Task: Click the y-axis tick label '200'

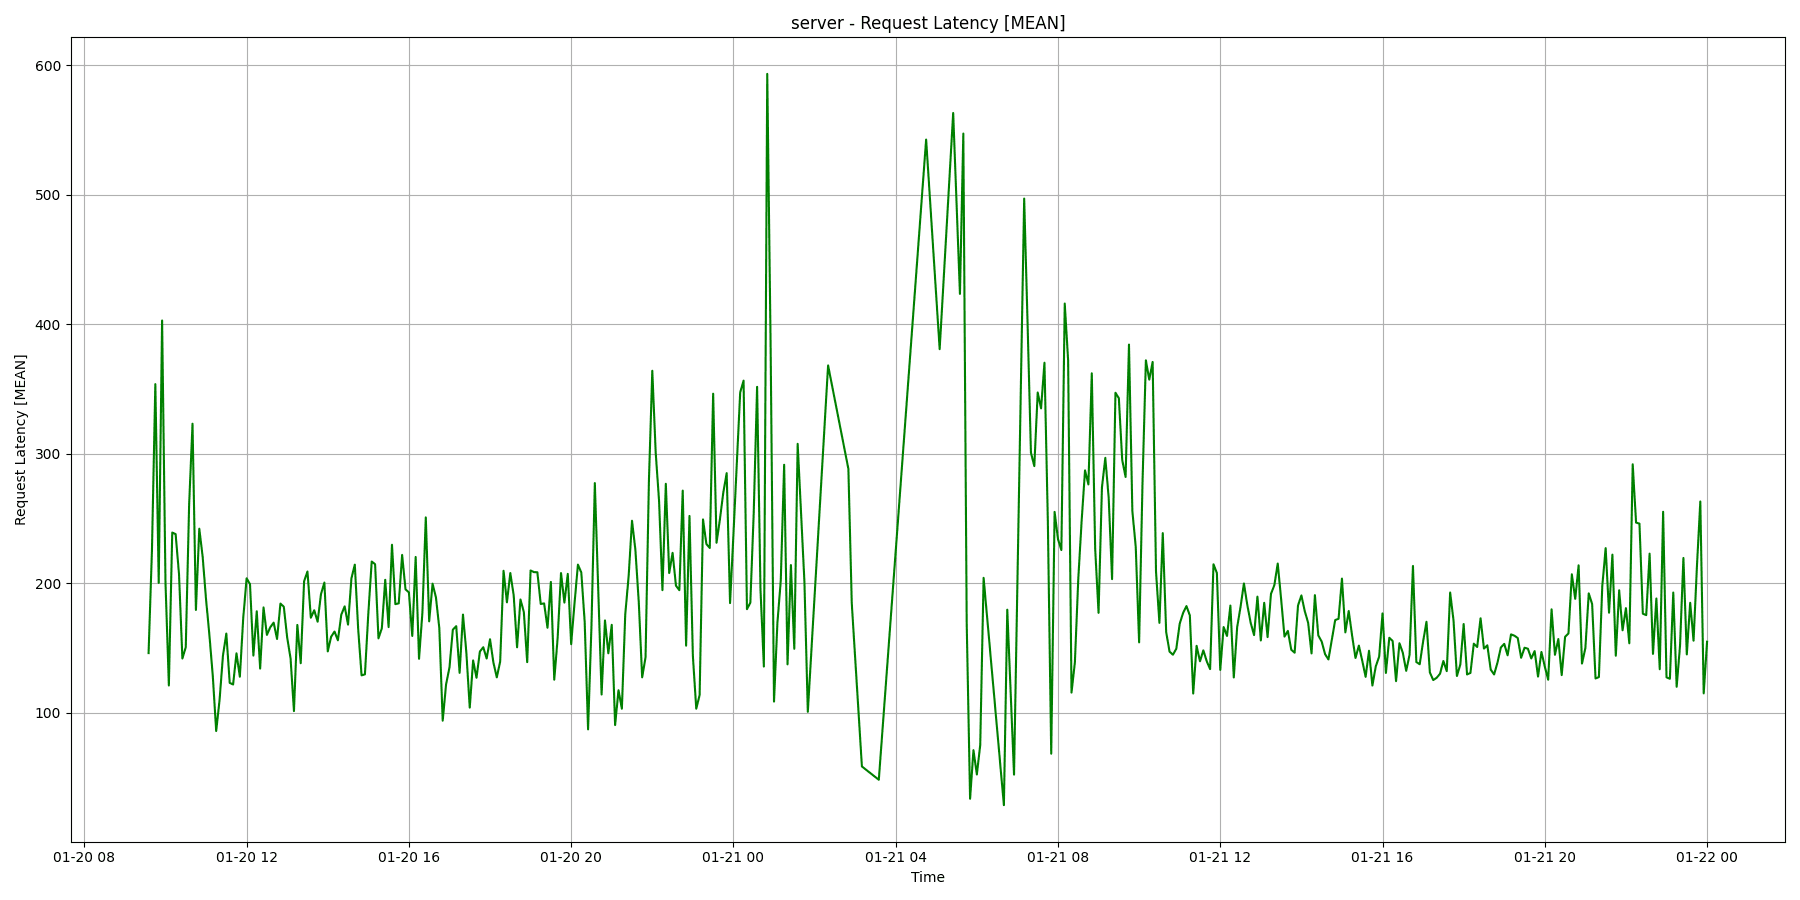Action: (x=49, y=584)
